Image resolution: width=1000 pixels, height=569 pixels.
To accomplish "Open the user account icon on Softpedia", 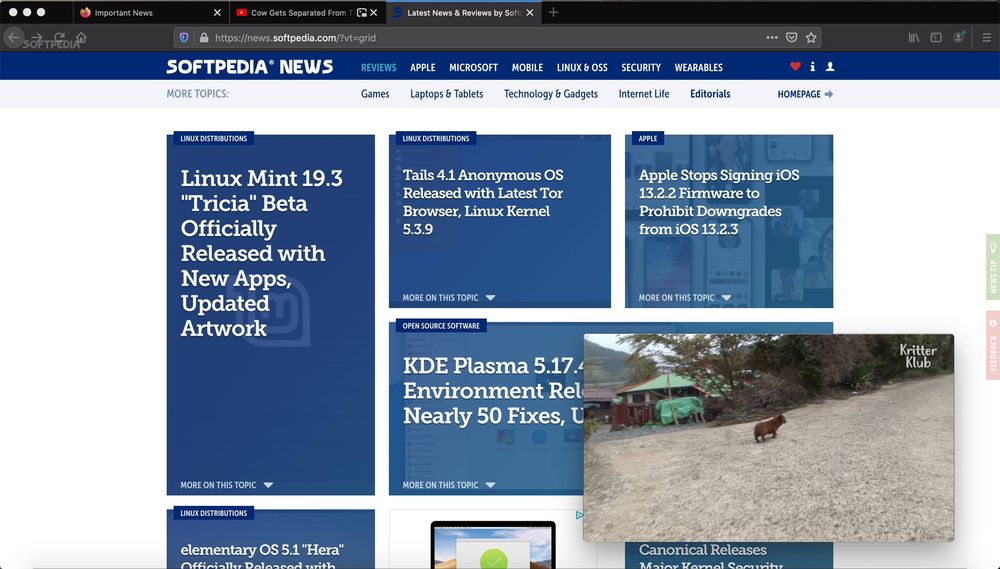I will 830,67.
